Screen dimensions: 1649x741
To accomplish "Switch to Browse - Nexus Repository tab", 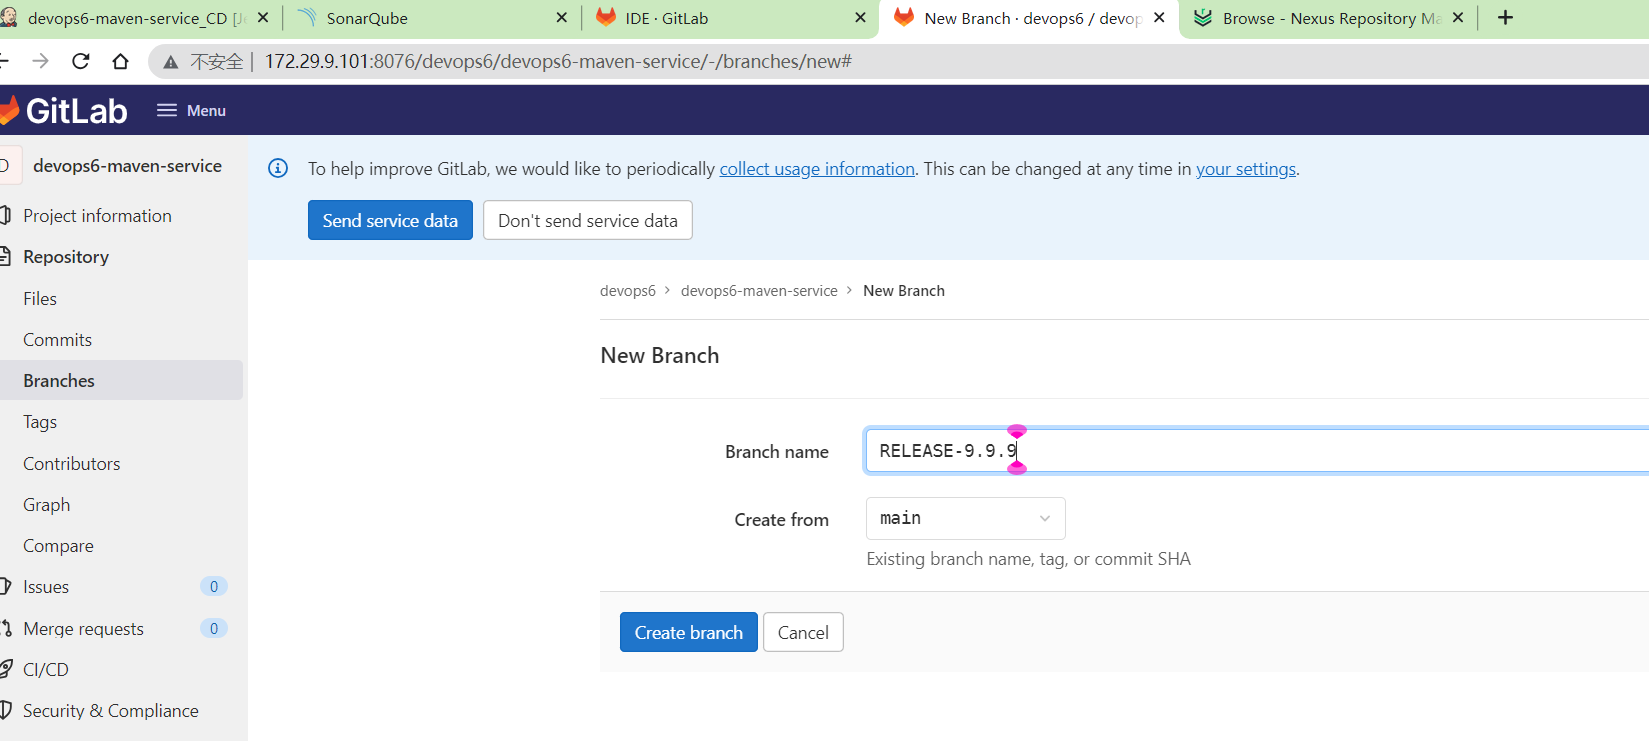I will coord(1329,18).
